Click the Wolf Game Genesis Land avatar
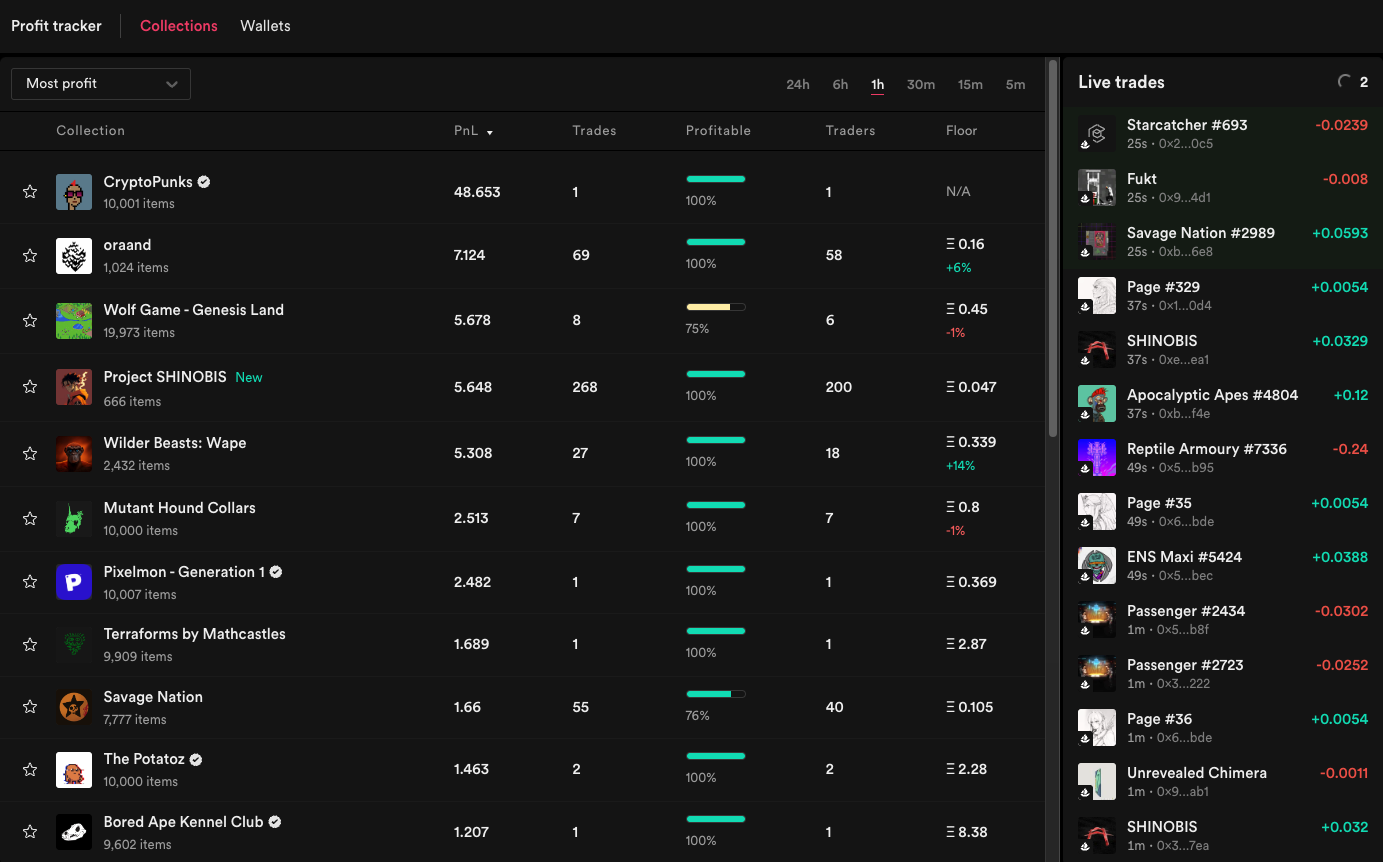 click(74, 321)
